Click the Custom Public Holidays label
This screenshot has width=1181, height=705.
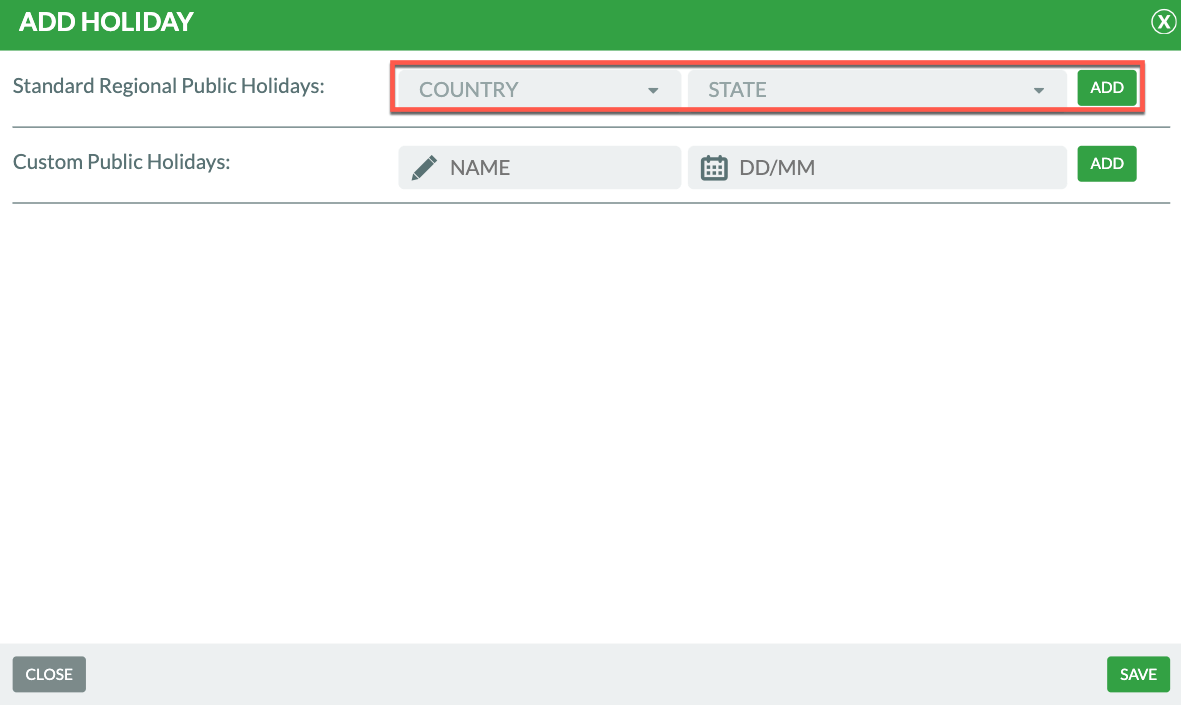tap(121, 161)
